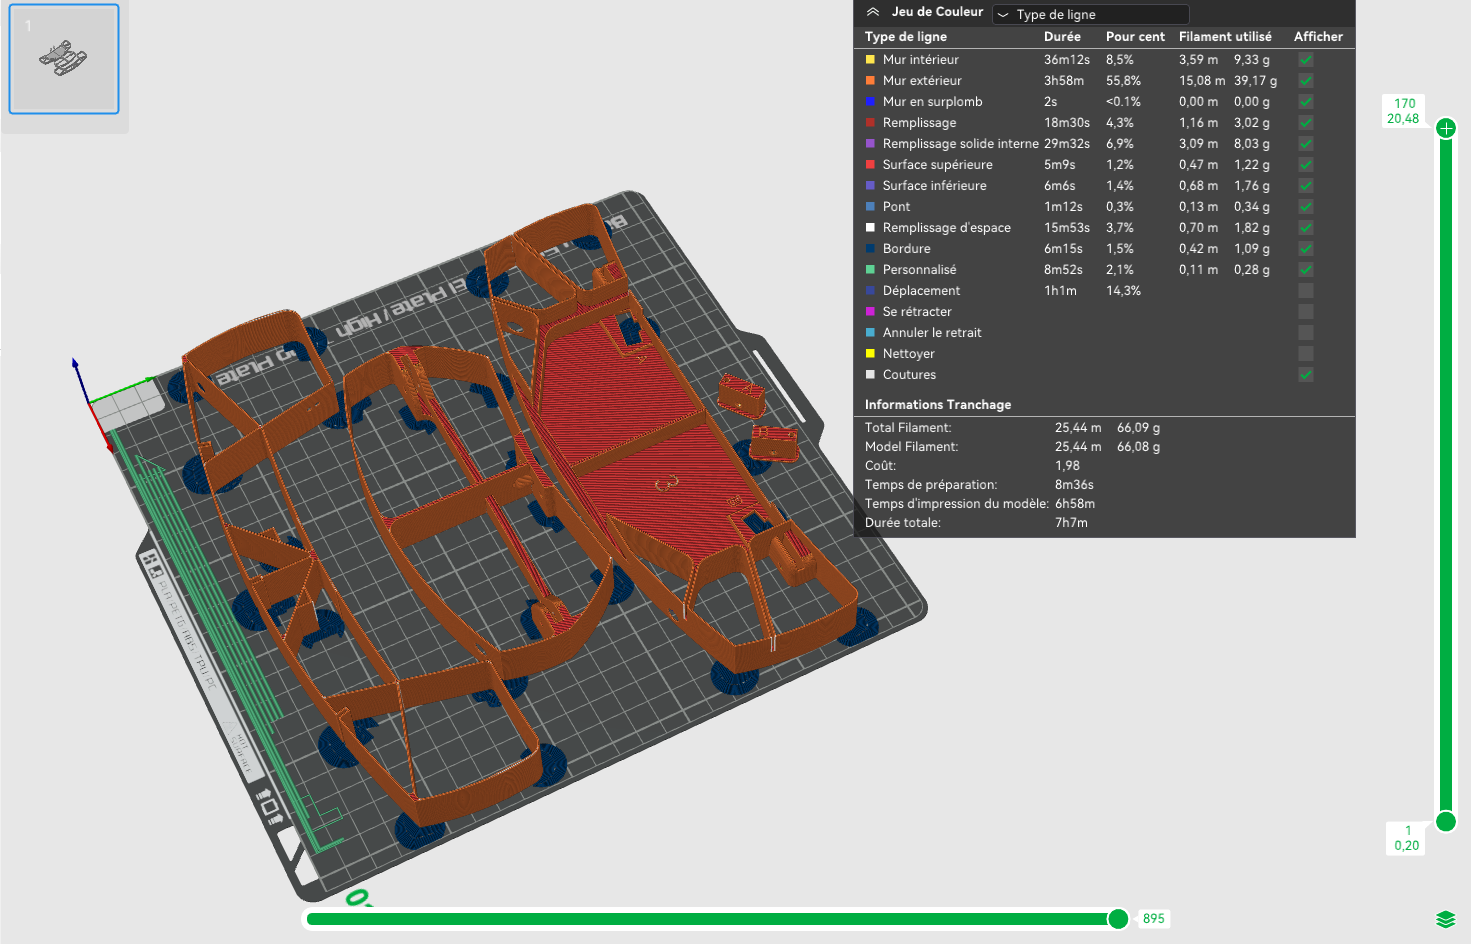Click the Pour cent column header
Image resolution: width=1471 pixels, height=944 pixels.
pos(1135,37)
